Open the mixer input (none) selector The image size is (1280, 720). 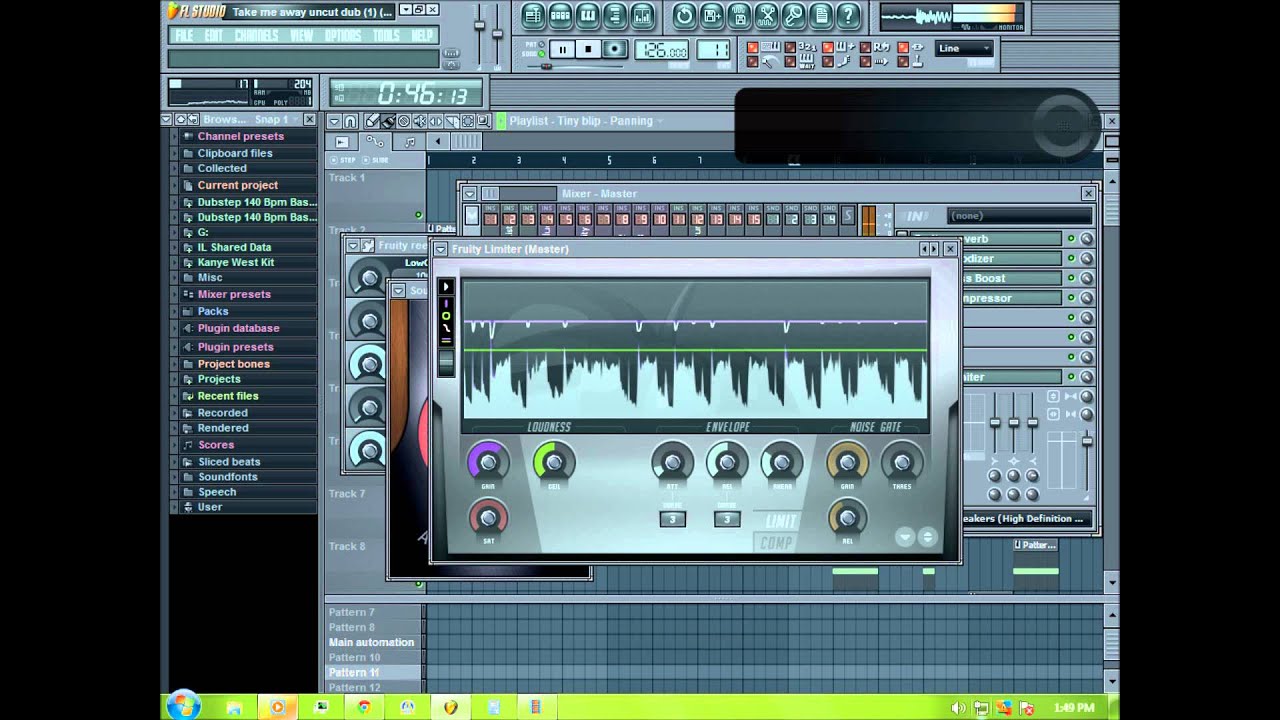[x=1018, y=216]
